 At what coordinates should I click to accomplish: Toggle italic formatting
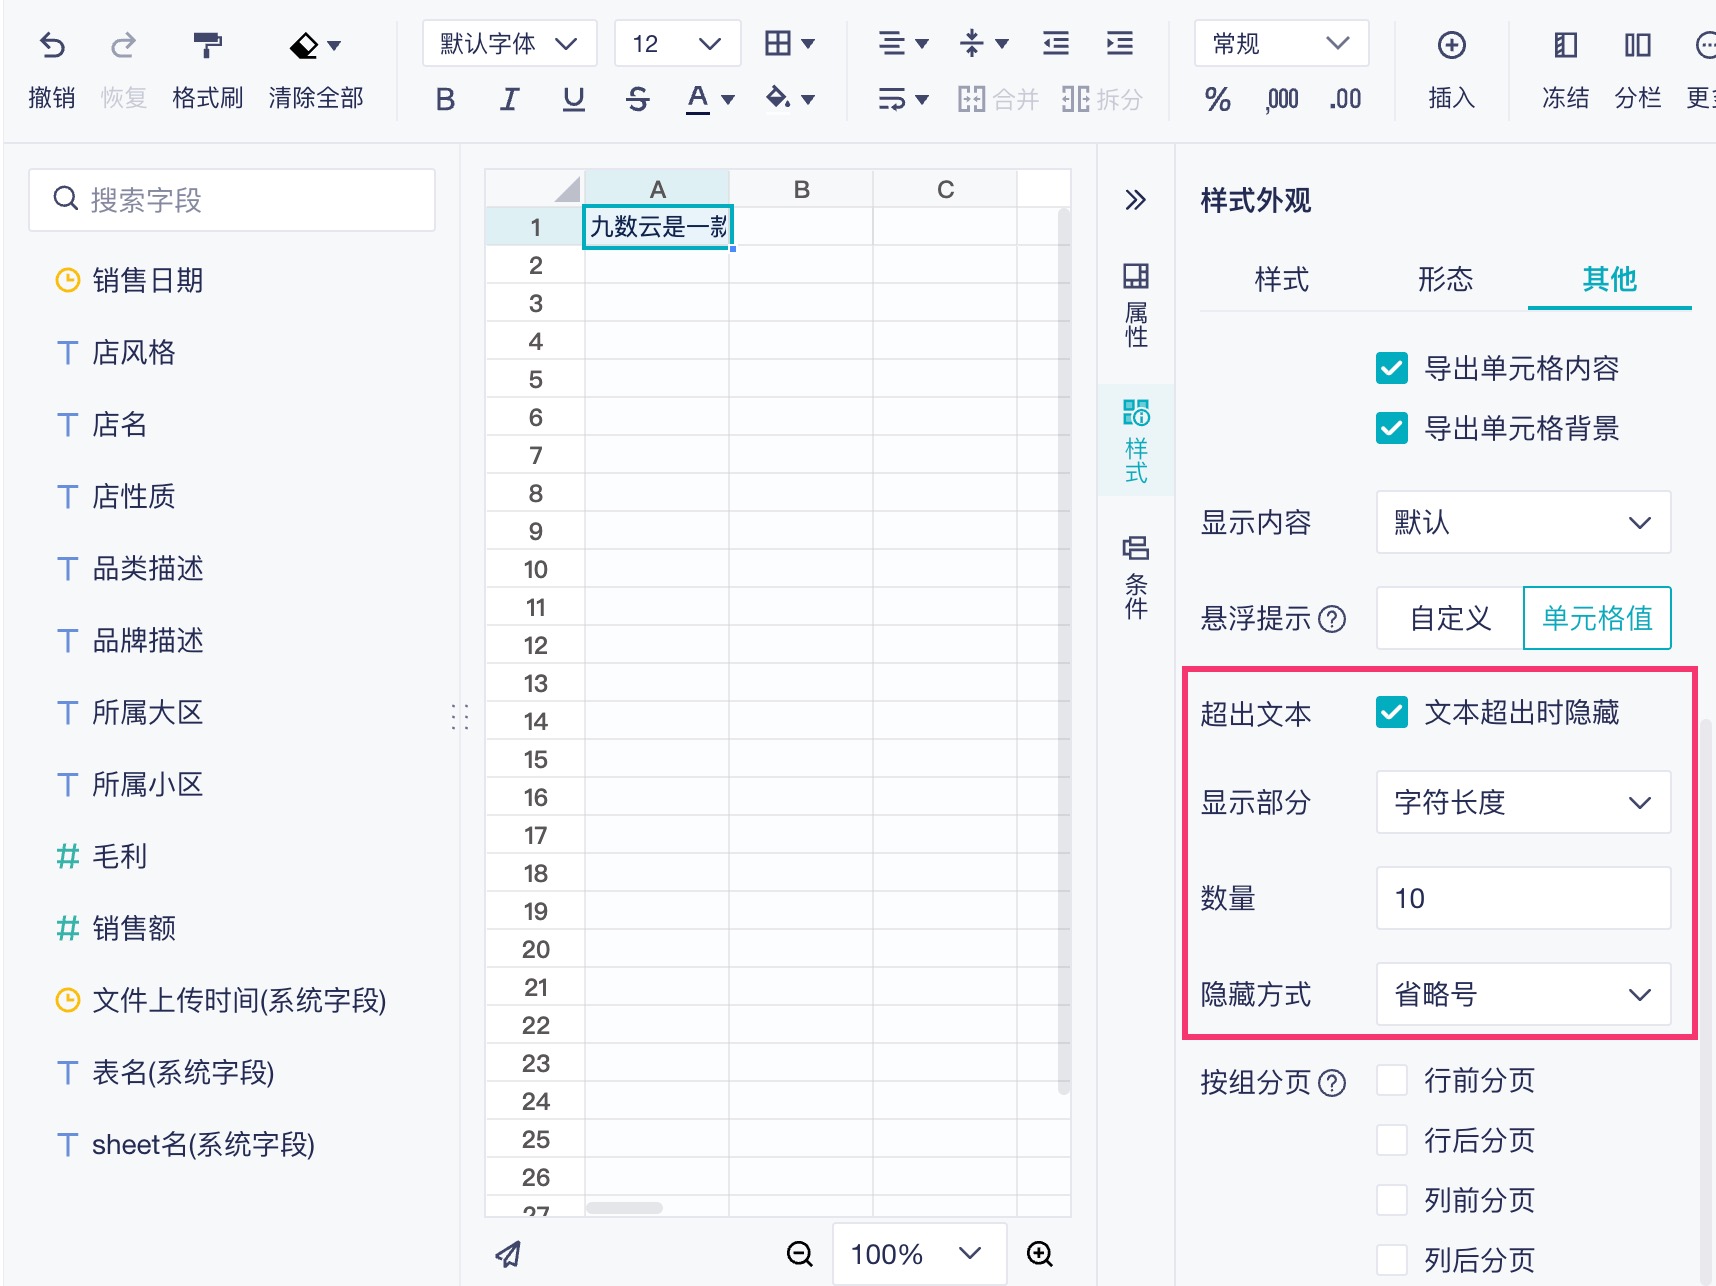[x=509, y=99]
